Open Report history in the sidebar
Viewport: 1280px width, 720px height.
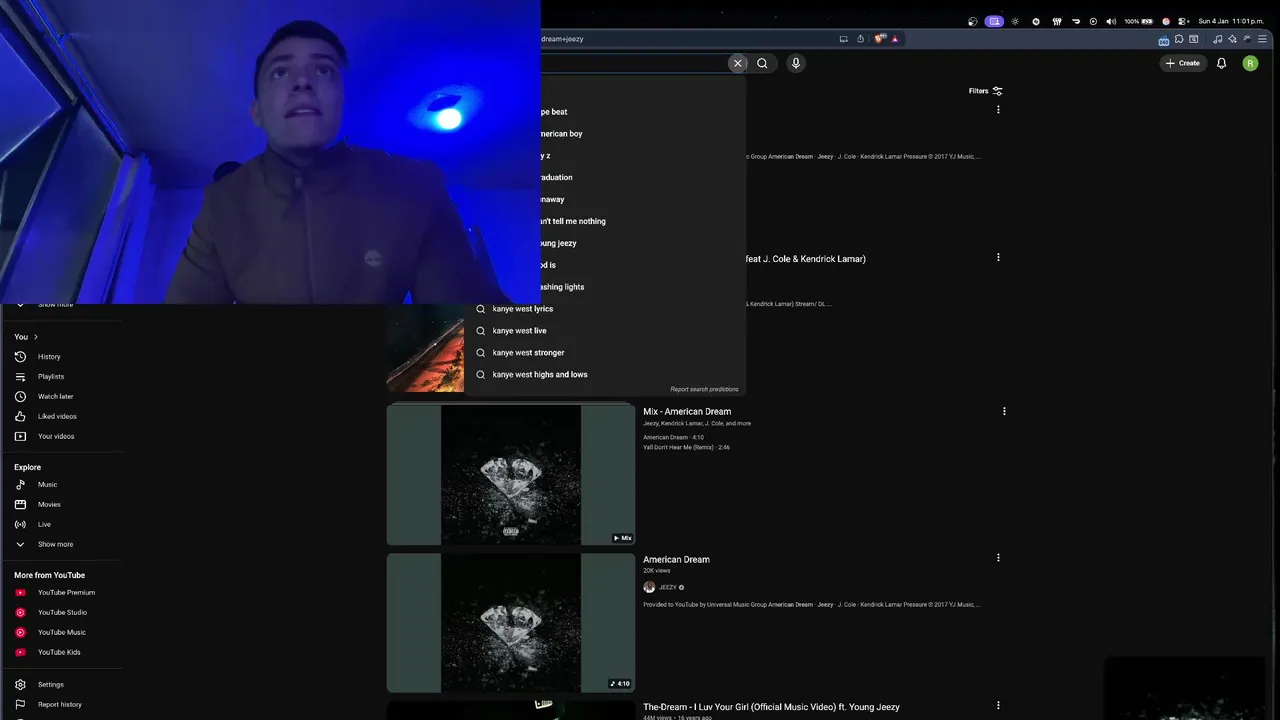[61, 705]
